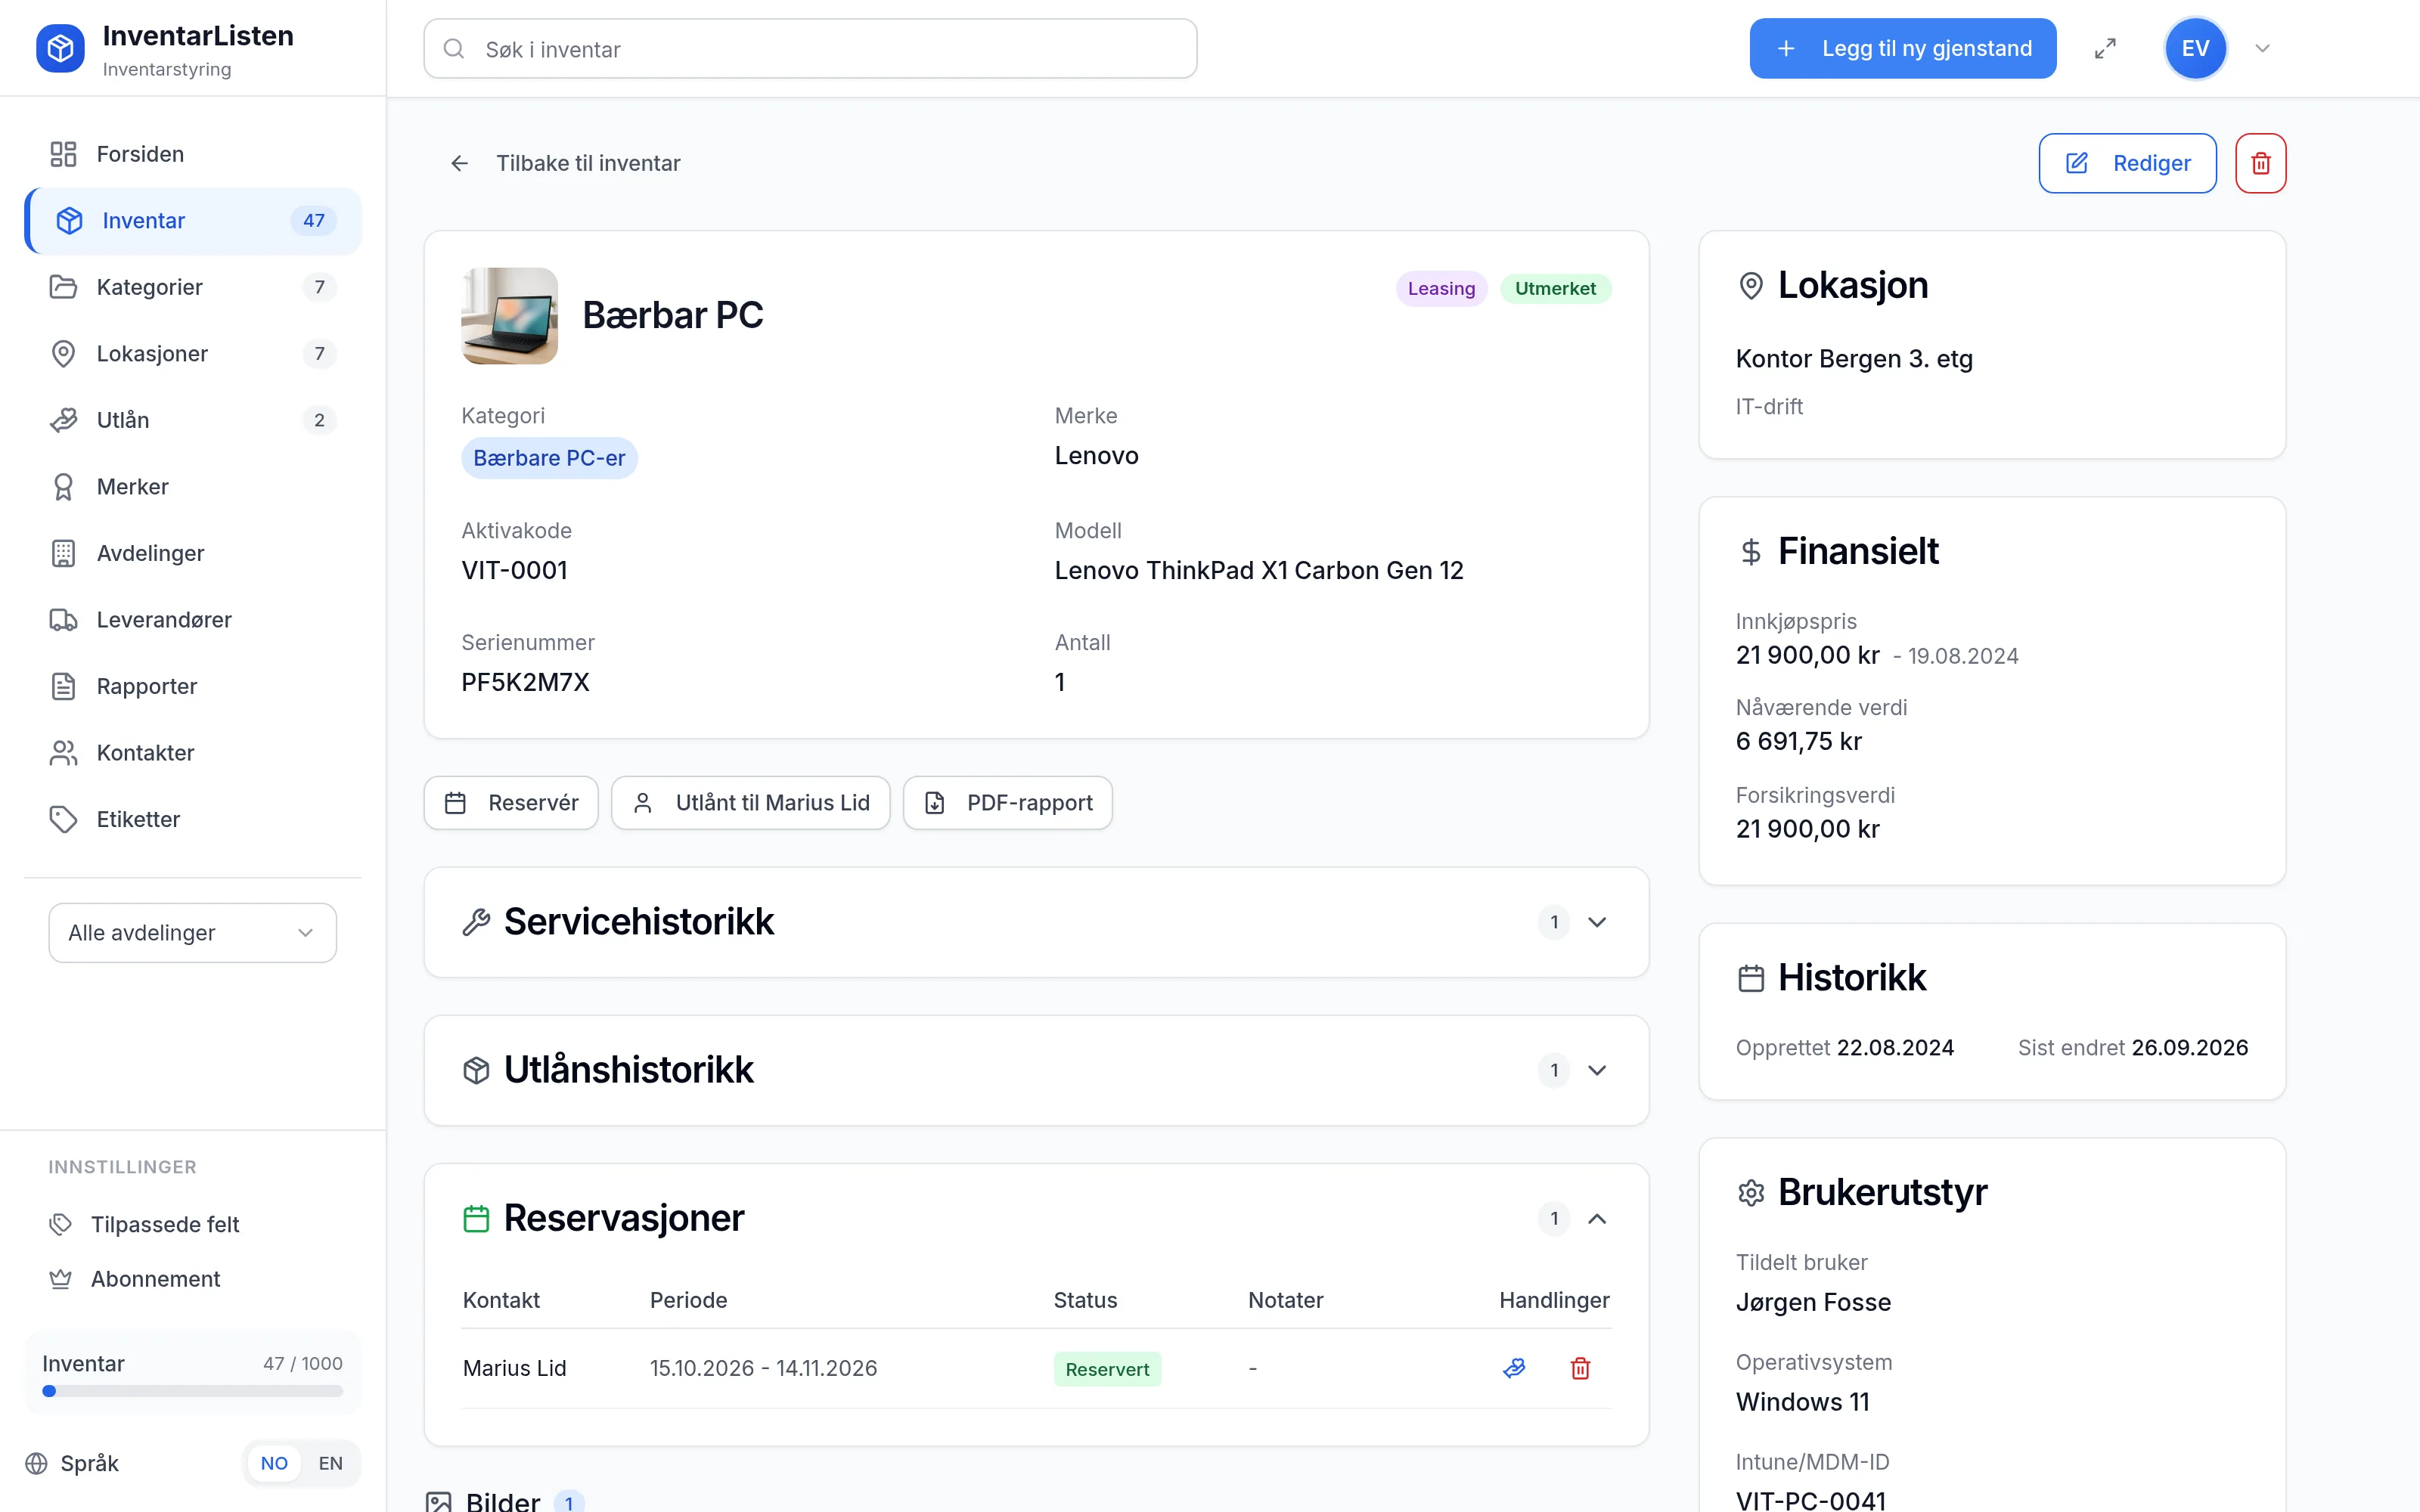This screenshot has width=2420, height=1512.
Task: Click Utlånt til Marius Lid button
Action: (x=751, y=803)
